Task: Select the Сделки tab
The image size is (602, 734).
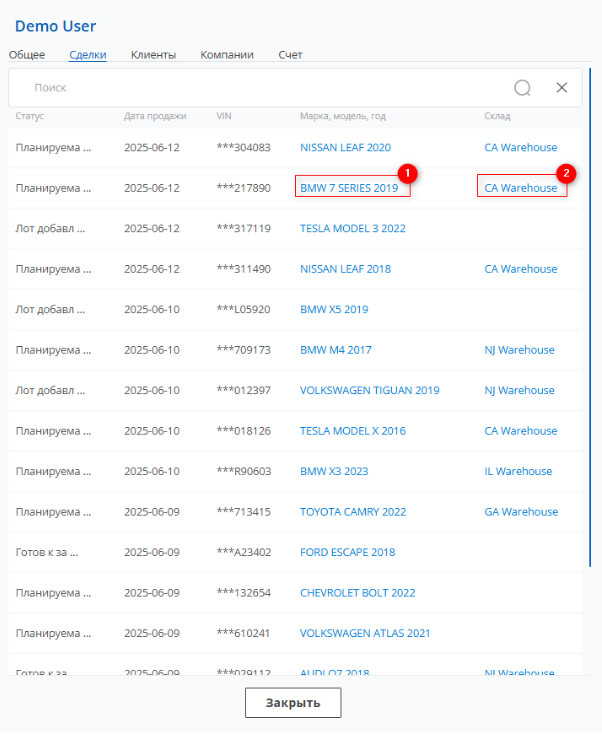Action: pyautogui.click(x=88, y=55)
